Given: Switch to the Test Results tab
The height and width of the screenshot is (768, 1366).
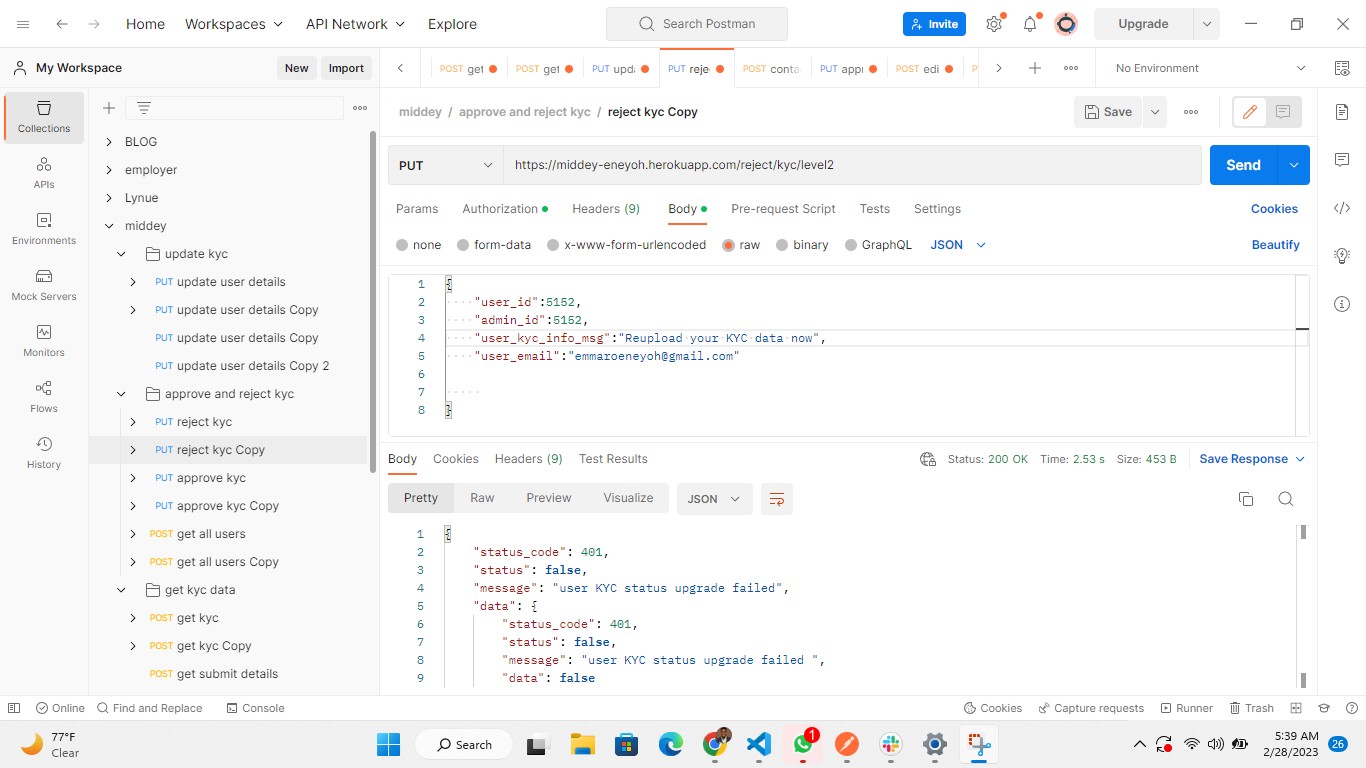Looking at the screenshot, I should coord(613,459).
